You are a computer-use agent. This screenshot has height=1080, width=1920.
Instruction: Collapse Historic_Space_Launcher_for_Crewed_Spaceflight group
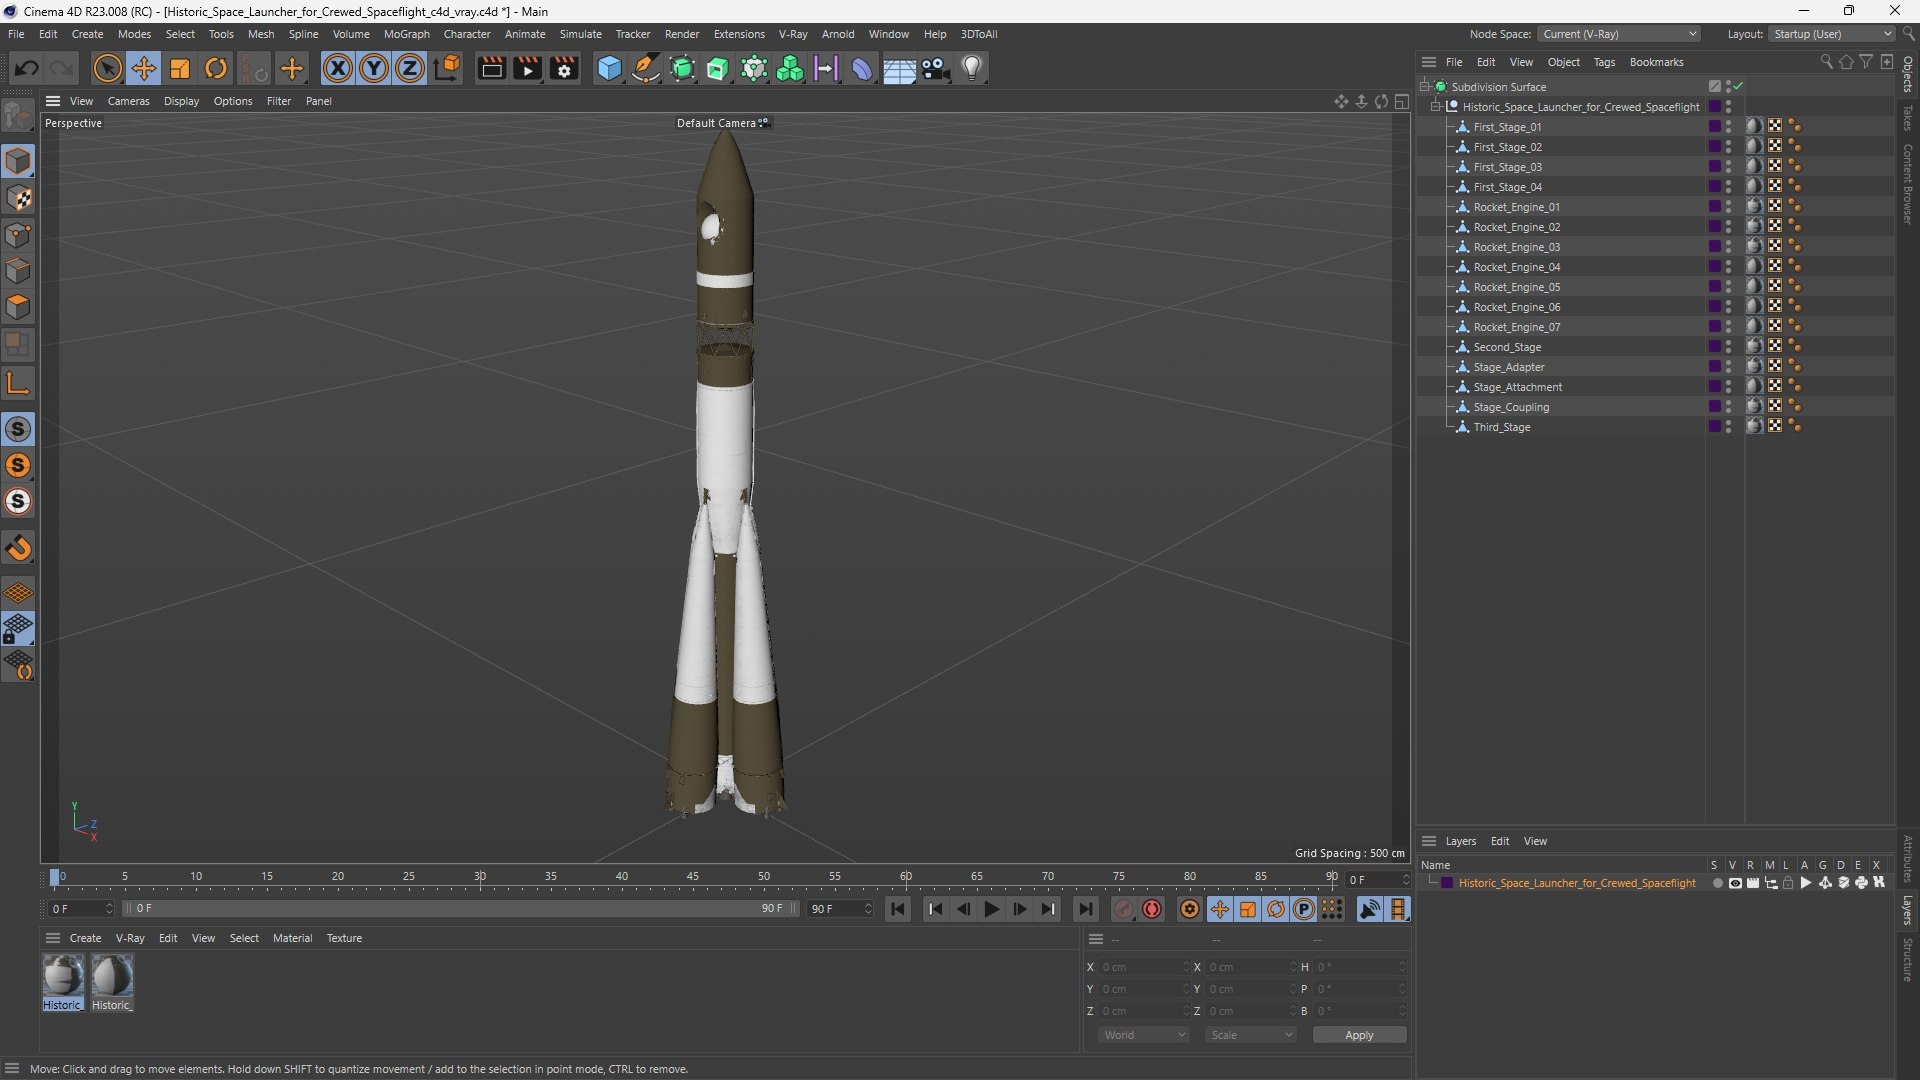[x=1435, y=107]
